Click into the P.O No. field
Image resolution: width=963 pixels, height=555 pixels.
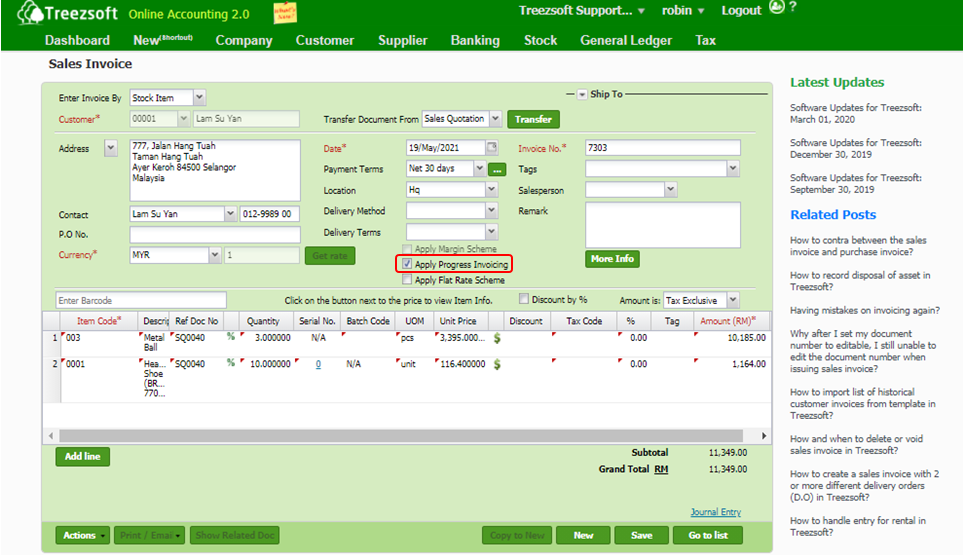tap(214, 235)
